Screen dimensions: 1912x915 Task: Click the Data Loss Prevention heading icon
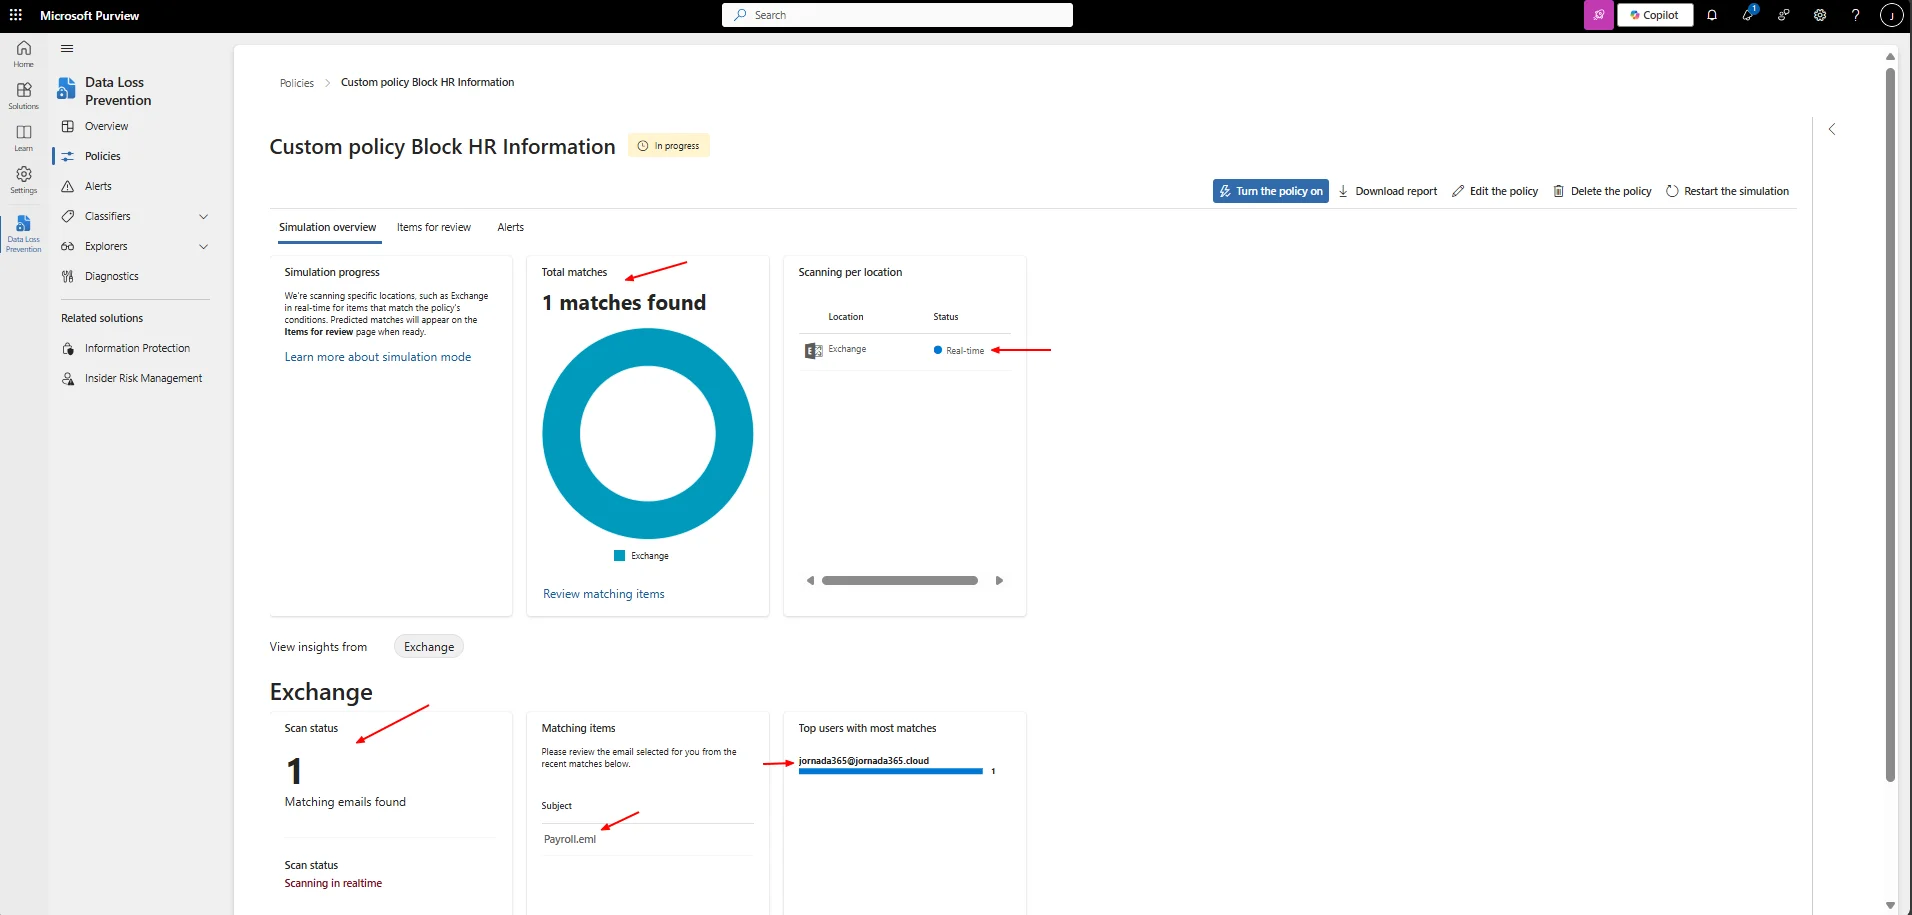coord(66,89)
